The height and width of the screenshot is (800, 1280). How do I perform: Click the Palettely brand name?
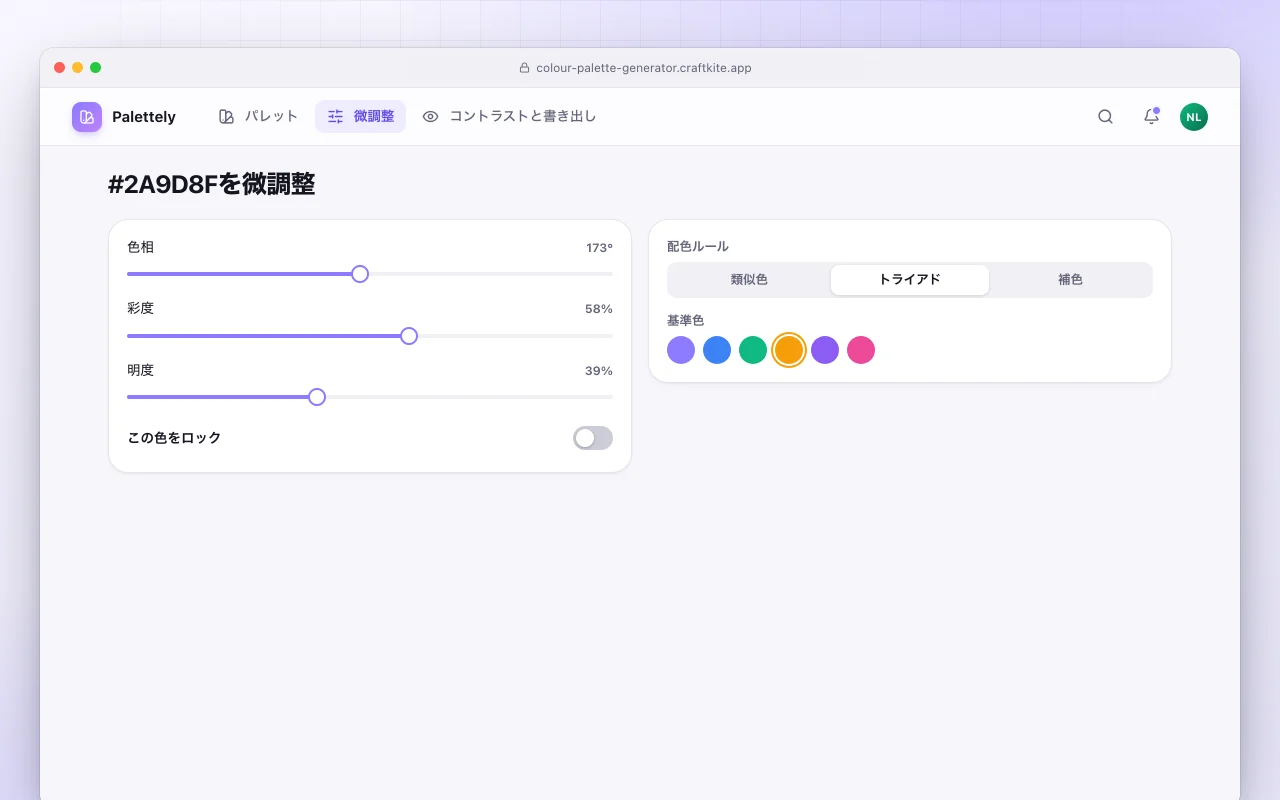pyautogui.click(x=144, y=117)
